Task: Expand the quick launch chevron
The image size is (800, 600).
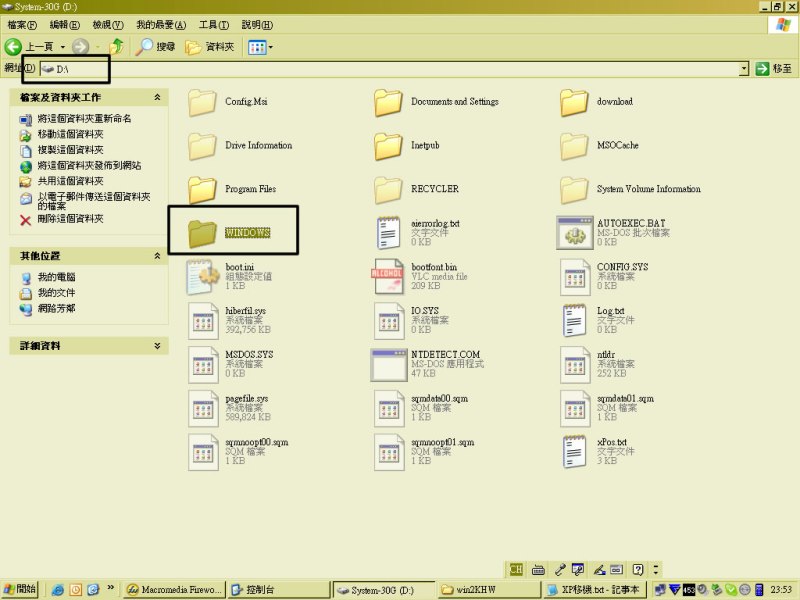Action: click(x=110, y=588)
